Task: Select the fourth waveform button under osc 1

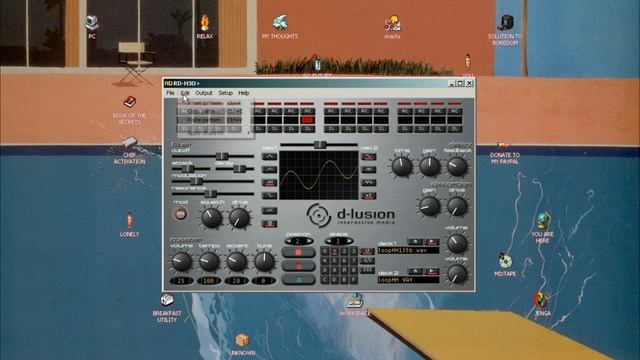Action: coord(269,196)
